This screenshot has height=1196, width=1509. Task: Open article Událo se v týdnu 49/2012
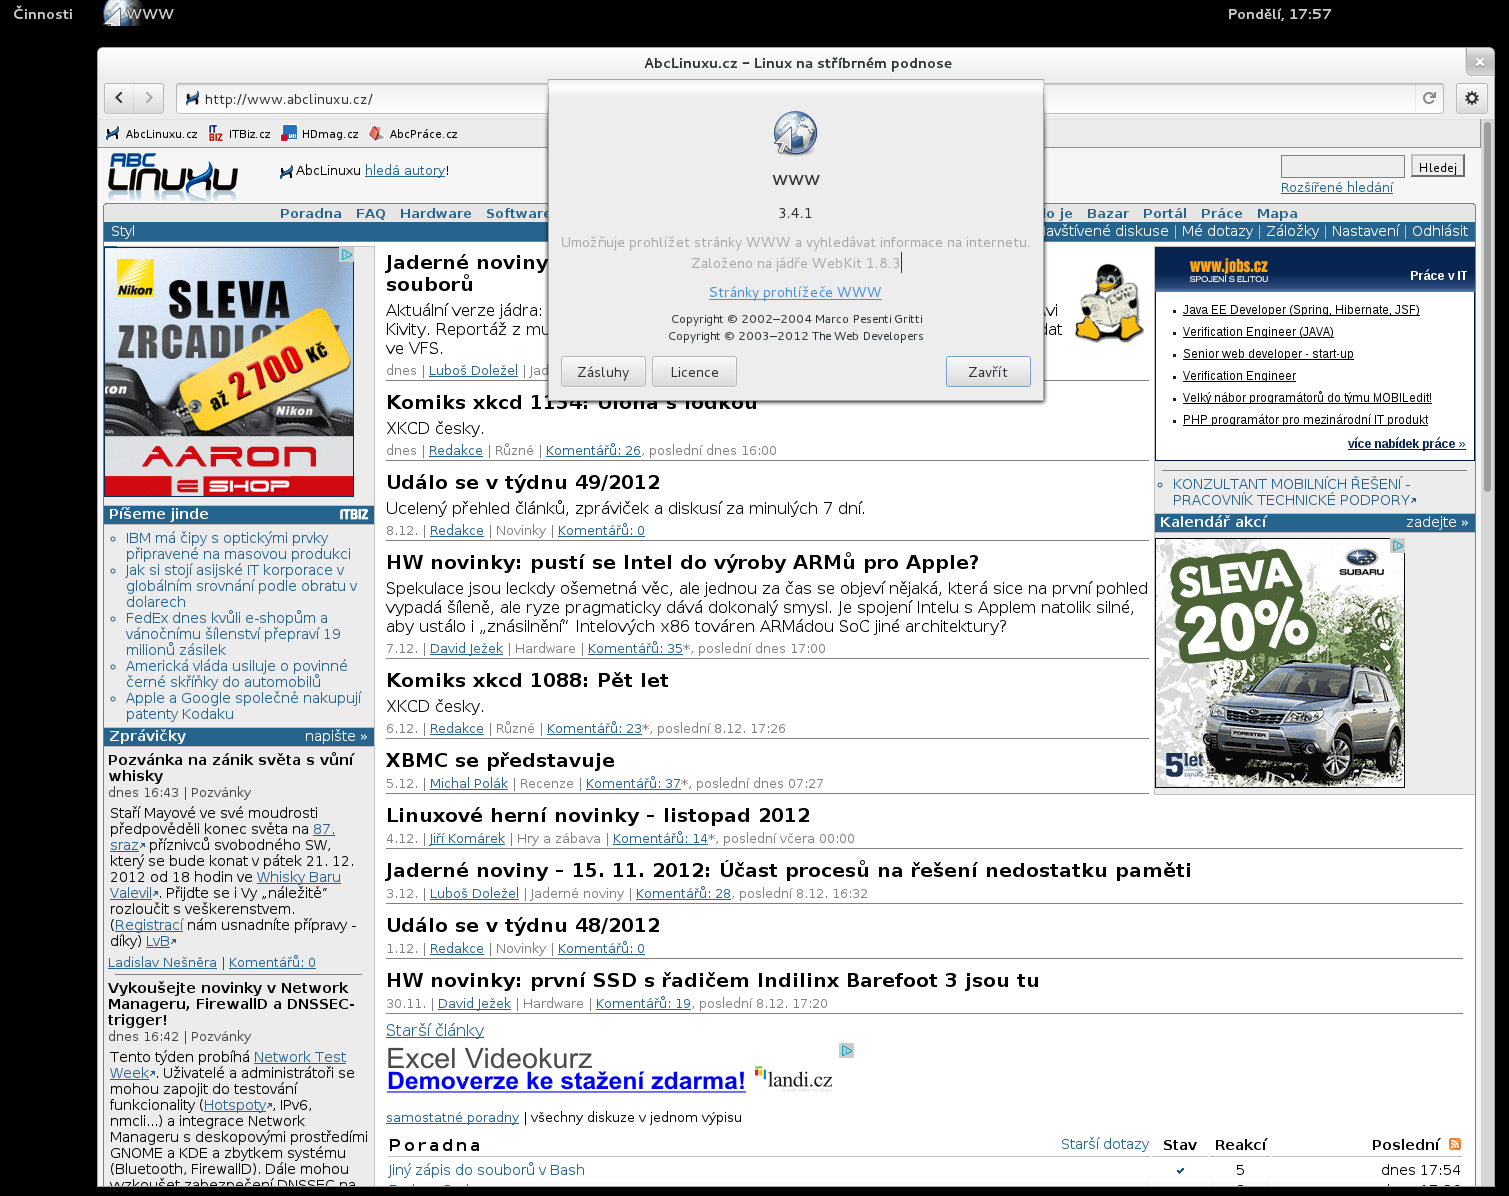[x=523, y=482]
